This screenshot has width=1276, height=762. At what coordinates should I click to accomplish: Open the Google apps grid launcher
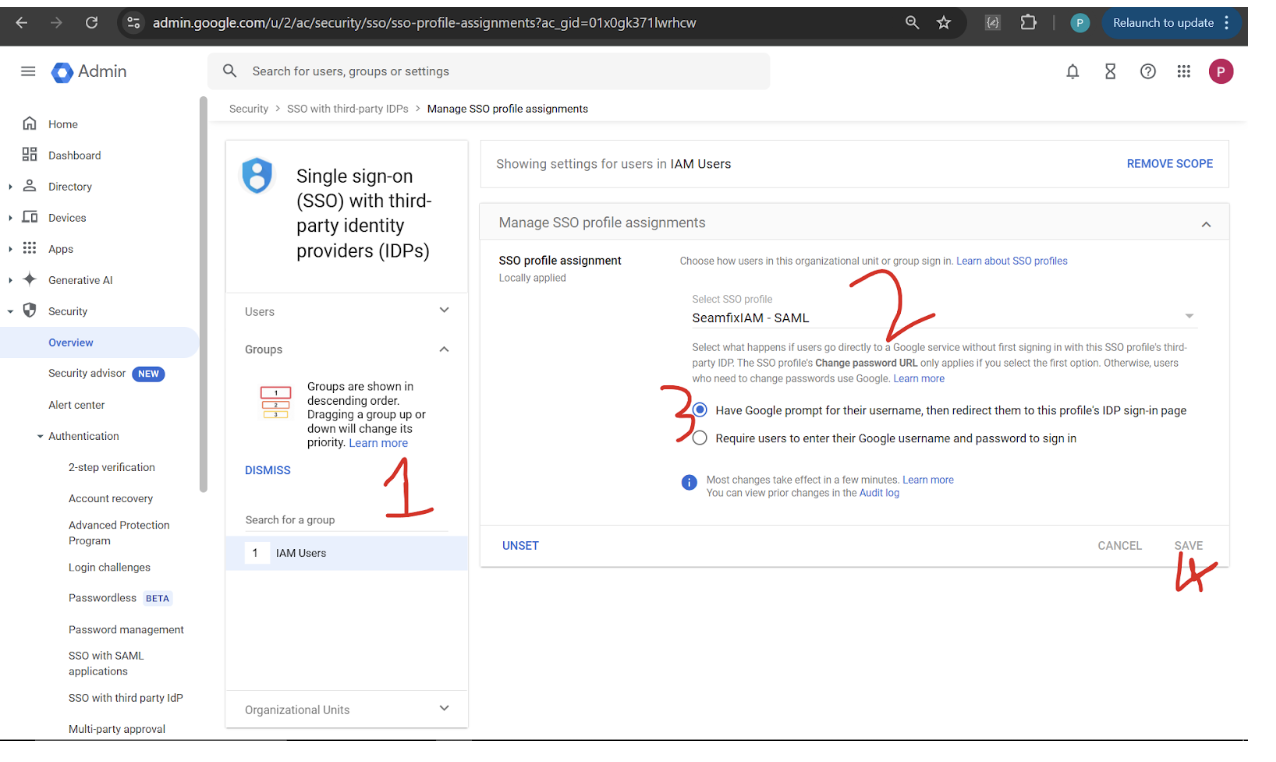(1184, 71)
